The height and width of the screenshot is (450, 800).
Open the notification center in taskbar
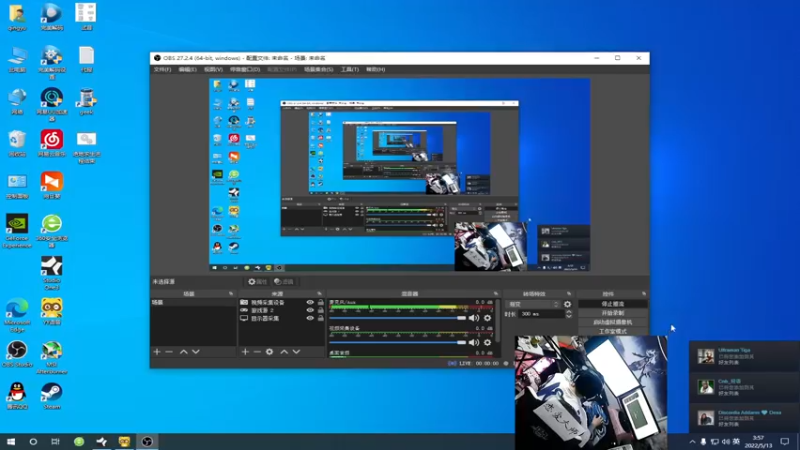coord(785,442)
